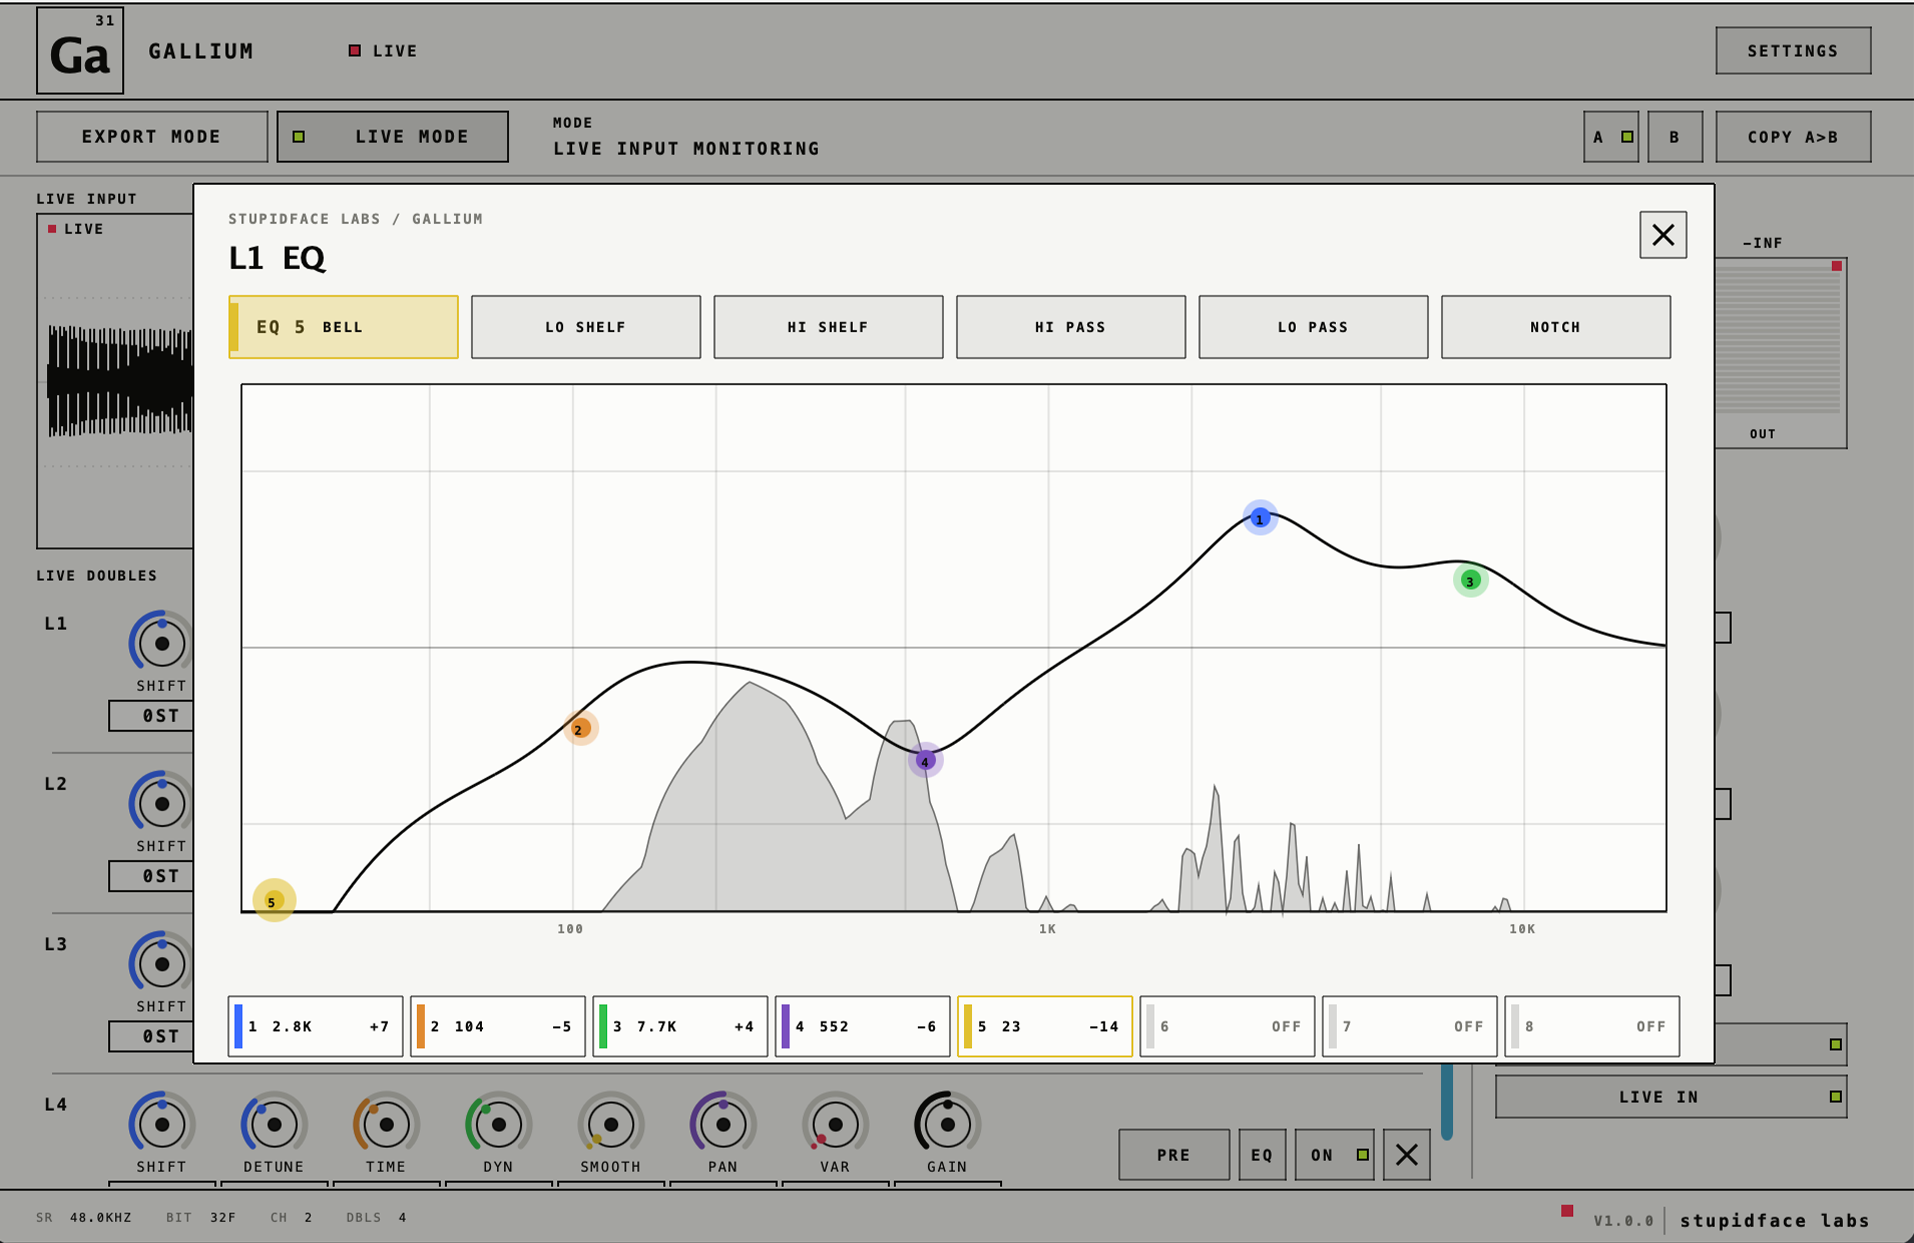The image size is (1914, 1243).
Task: Switch filter type to Lo Pass
Action: pos(1313,327)
